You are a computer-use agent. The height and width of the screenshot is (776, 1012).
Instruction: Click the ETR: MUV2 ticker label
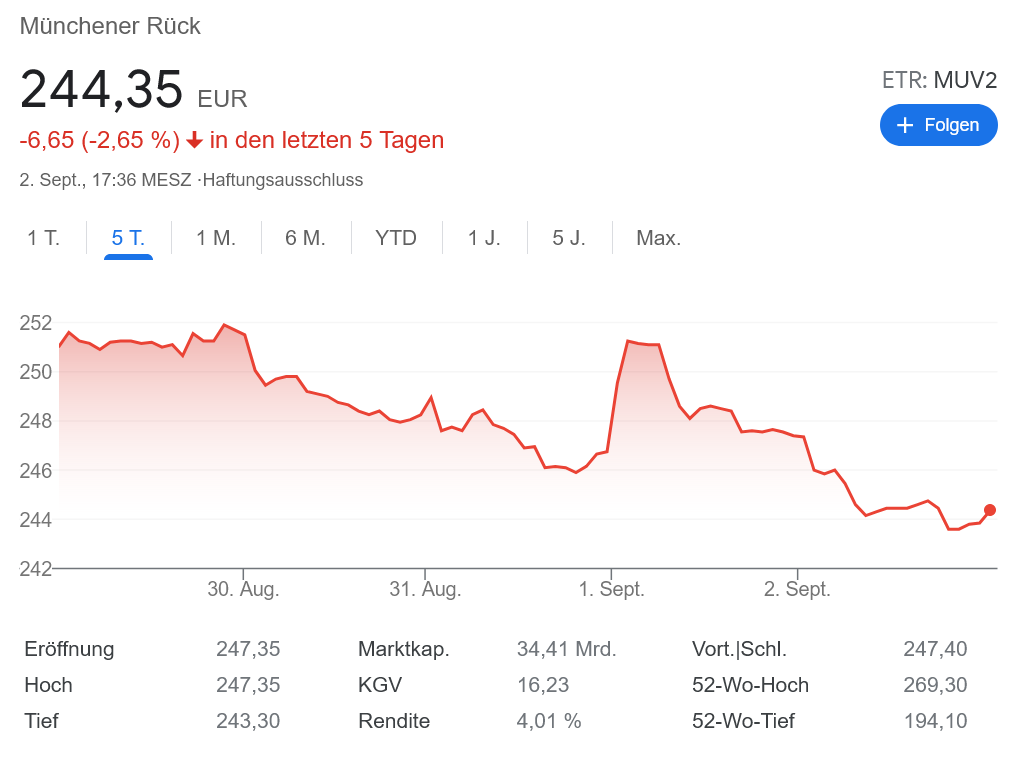pos(939,80)
